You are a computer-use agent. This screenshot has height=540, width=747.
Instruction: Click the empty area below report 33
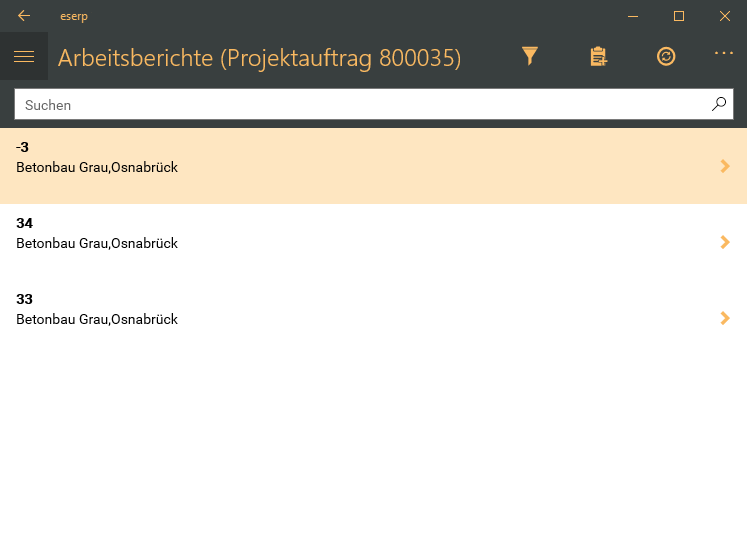[x=373, y=440]
